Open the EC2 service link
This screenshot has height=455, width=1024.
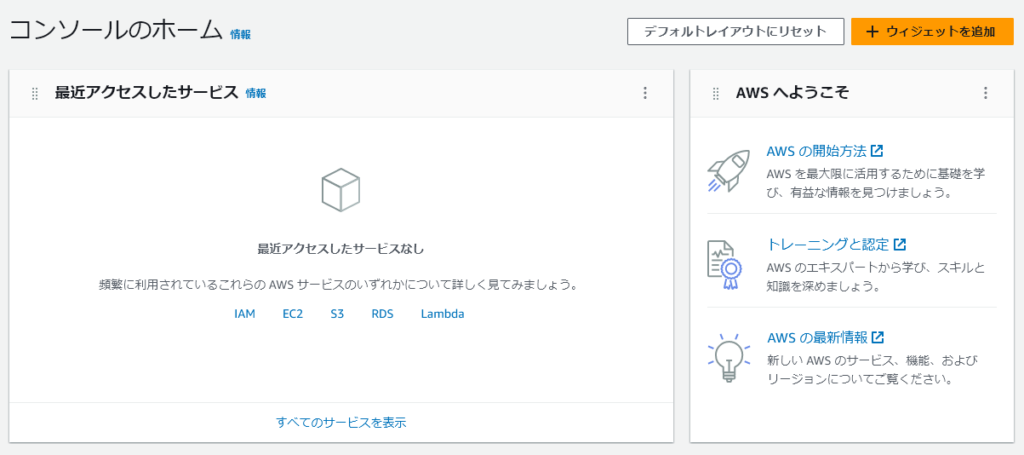[293, 314]
